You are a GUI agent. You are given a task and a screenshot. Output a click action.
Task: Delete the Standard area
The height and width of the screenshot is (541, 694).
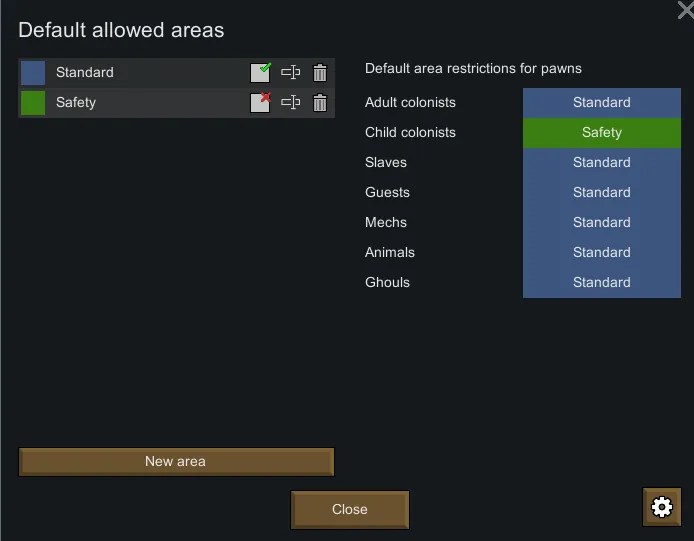[320, 73]
